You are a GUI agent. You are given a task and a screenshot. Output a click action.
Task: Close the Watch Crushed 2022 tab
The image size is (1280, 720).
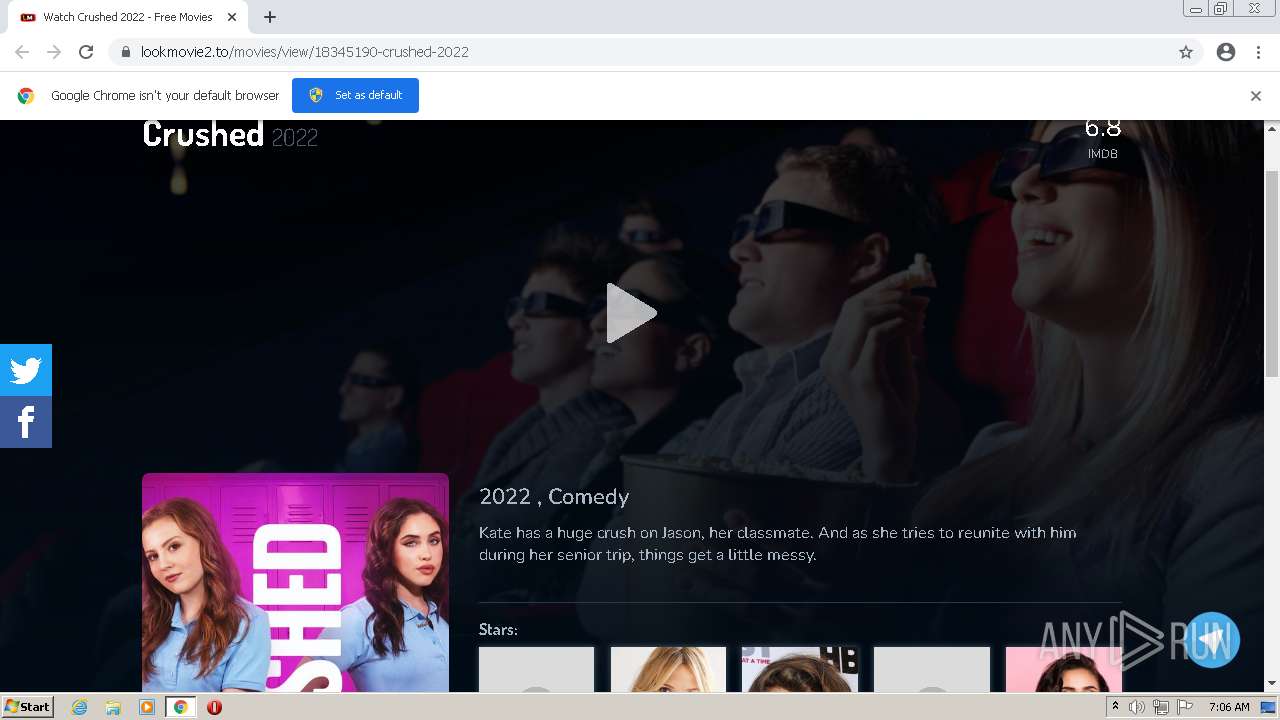(232, 17)
